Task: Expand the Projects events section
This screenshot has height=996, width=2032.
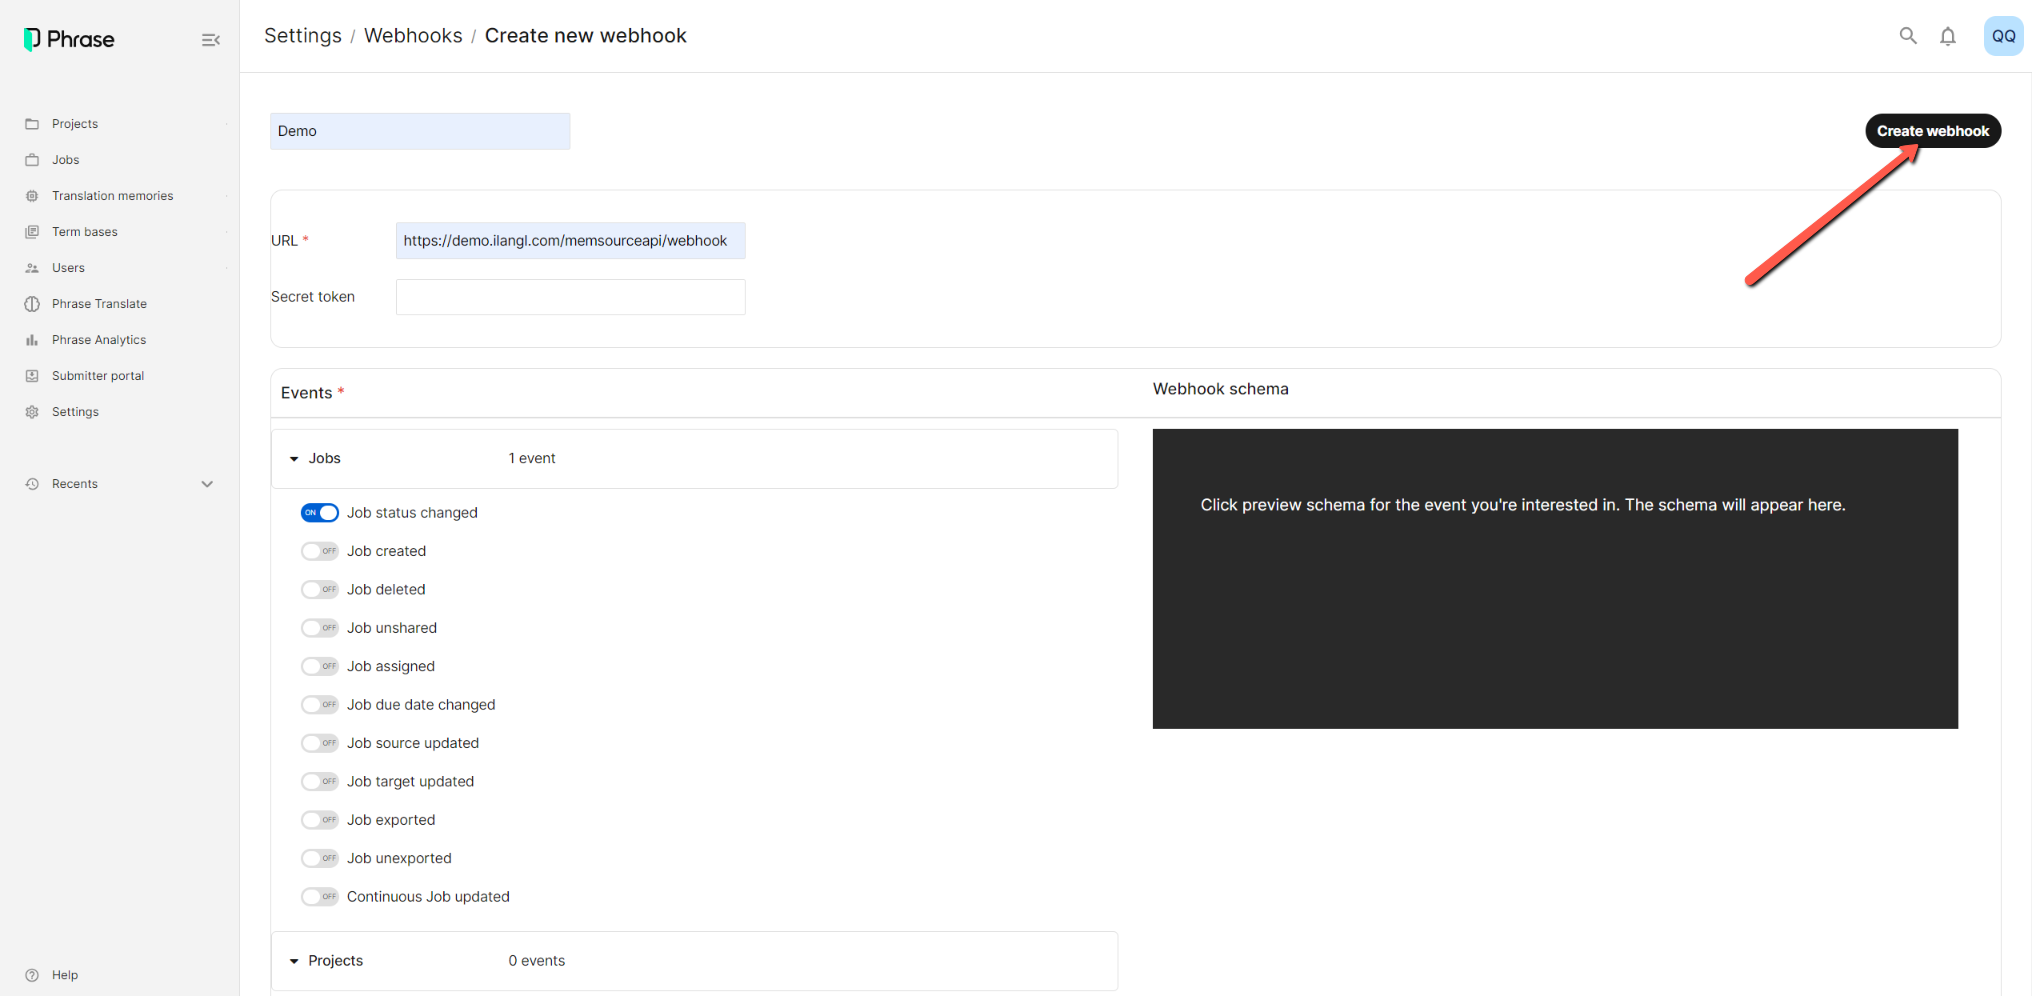Action: click(294, 961)
